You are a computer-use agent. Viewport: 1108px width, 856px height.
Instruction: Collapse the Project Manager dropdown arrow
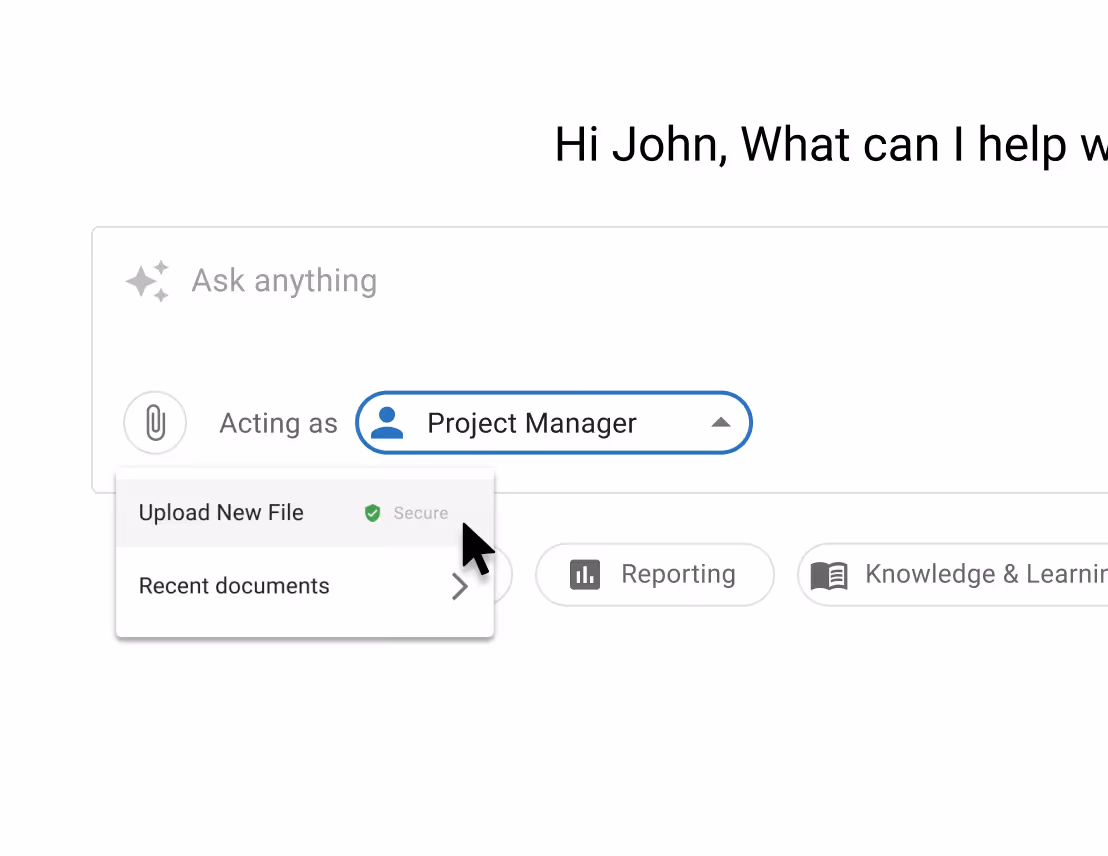(721, 423)
